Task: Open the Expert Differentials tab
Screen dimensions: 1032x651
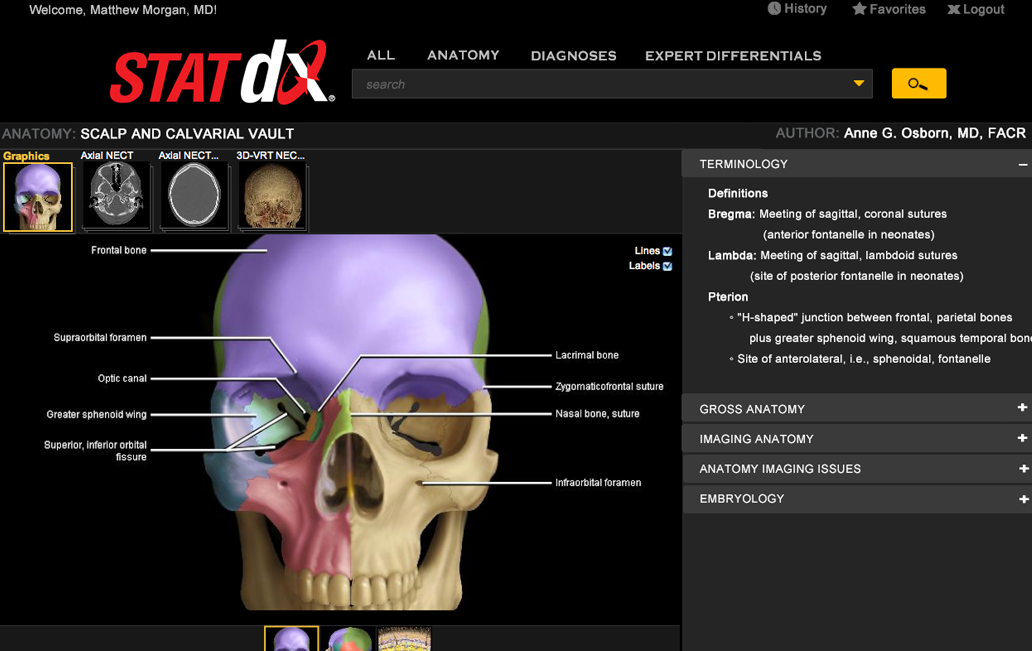Action: (733, 56)
